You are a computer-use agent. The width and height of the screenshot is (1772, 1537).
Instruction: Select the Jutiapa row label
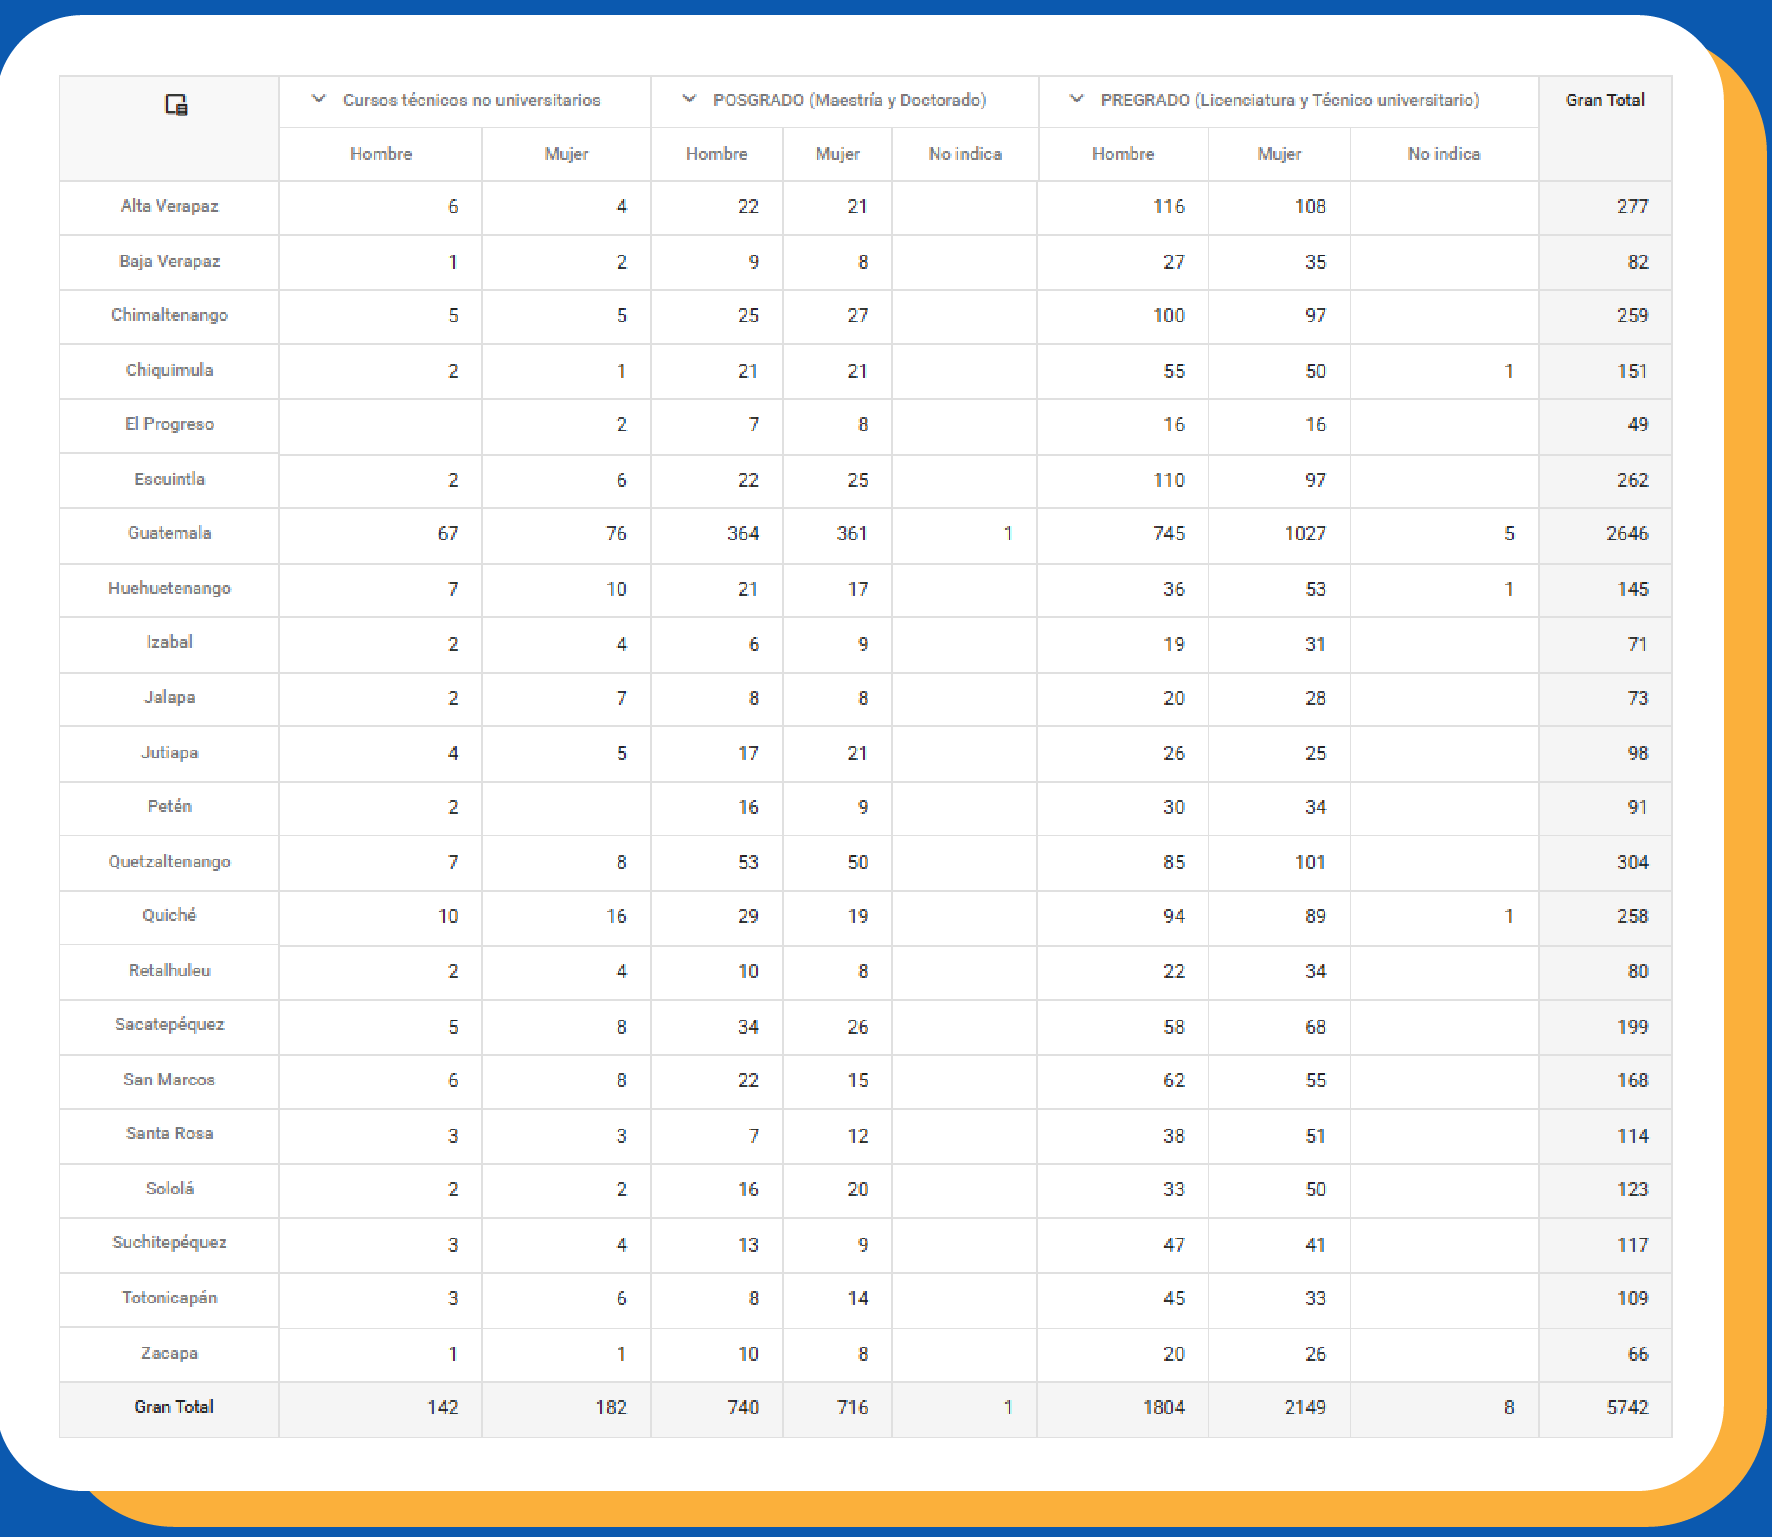click(170, 752)
